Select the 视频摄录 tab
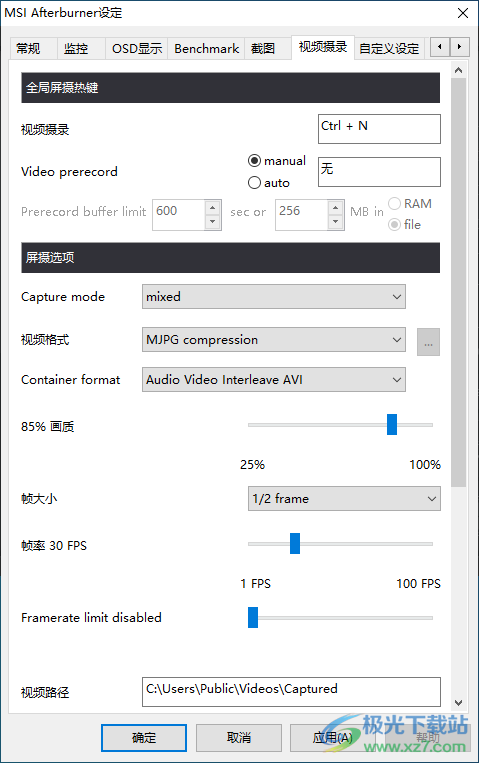 (323, 47)
